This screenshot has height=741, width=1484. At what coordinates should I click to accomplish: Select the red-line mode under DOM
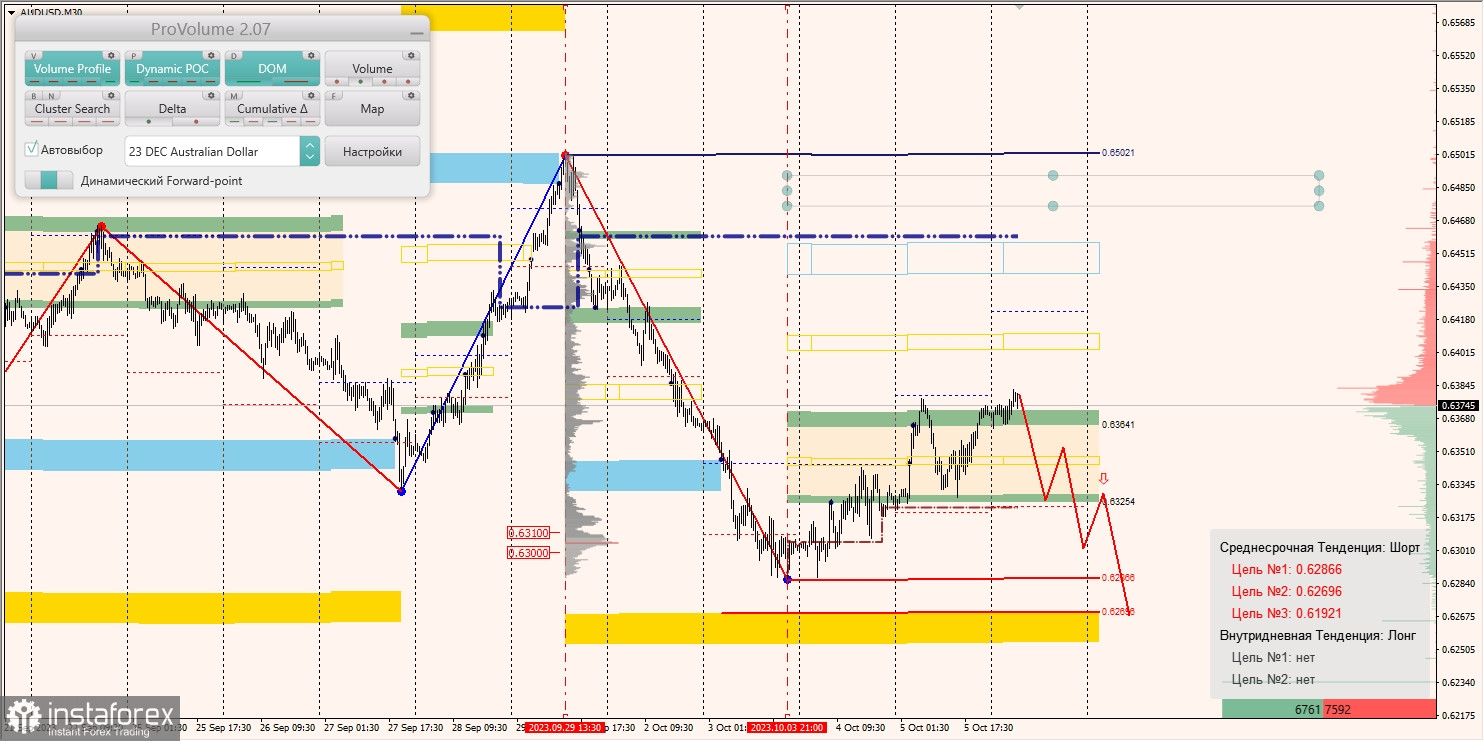pos(296,81)
